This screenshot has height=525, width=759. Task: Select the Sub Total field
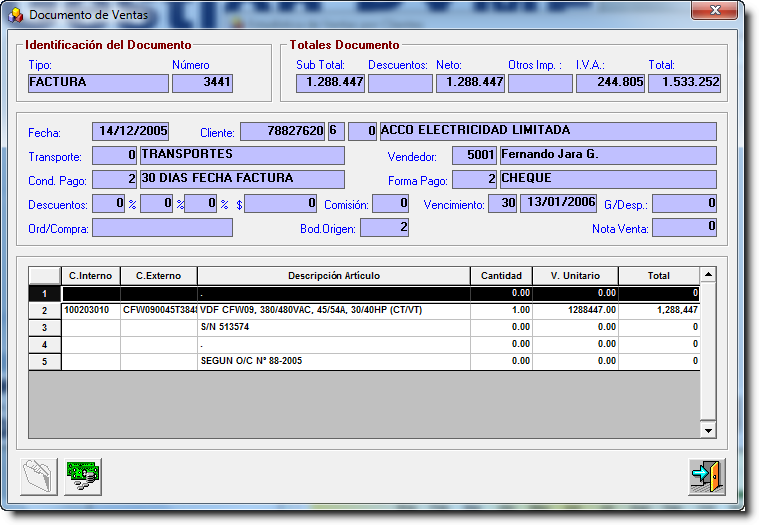(x=330, y=83)
